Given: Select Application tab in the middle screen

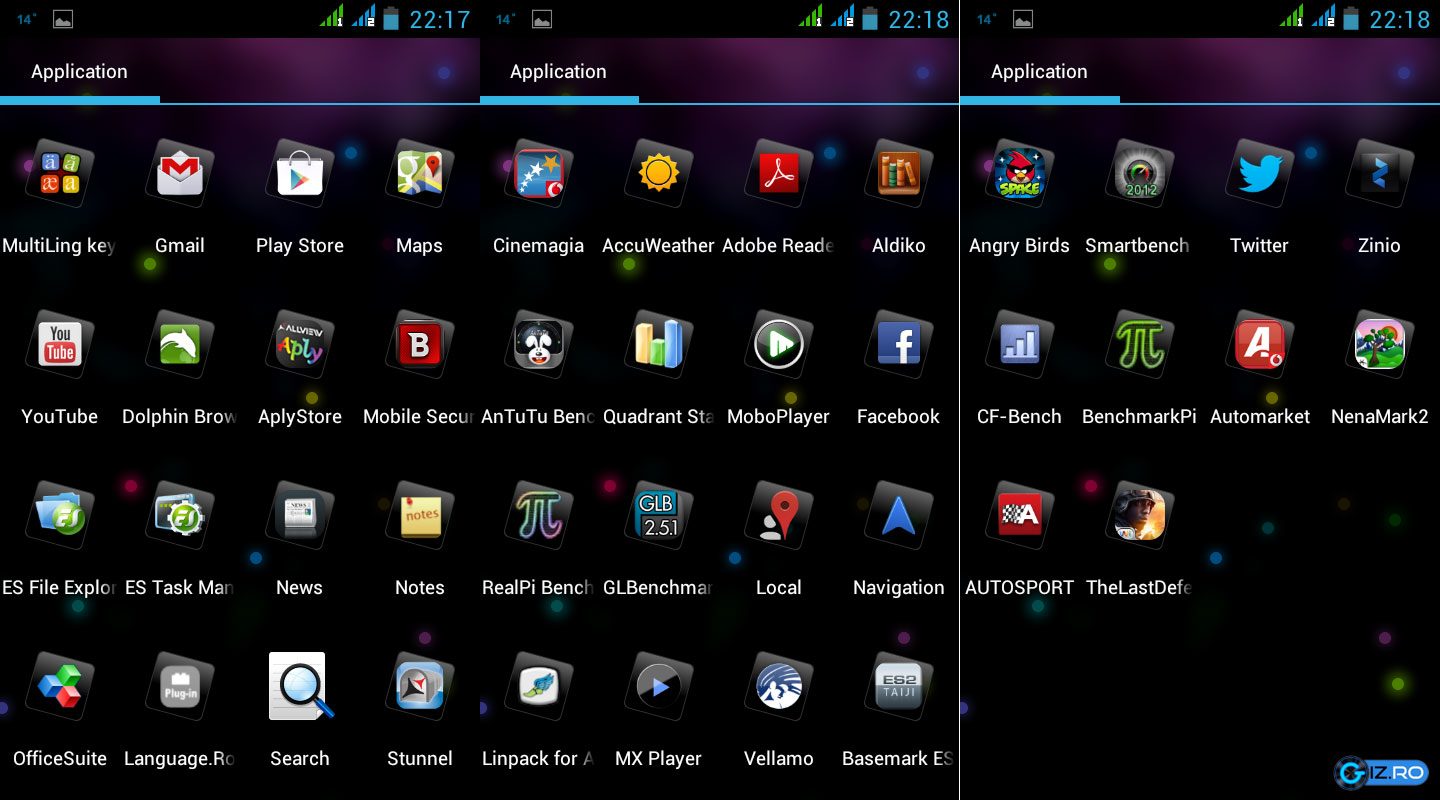Looking at the screenshot, I should coord(559,72).
